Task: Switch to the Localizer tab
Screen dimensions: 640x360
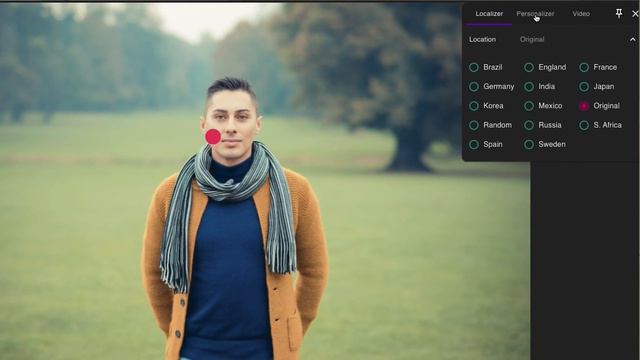Action: pos(489,14)
